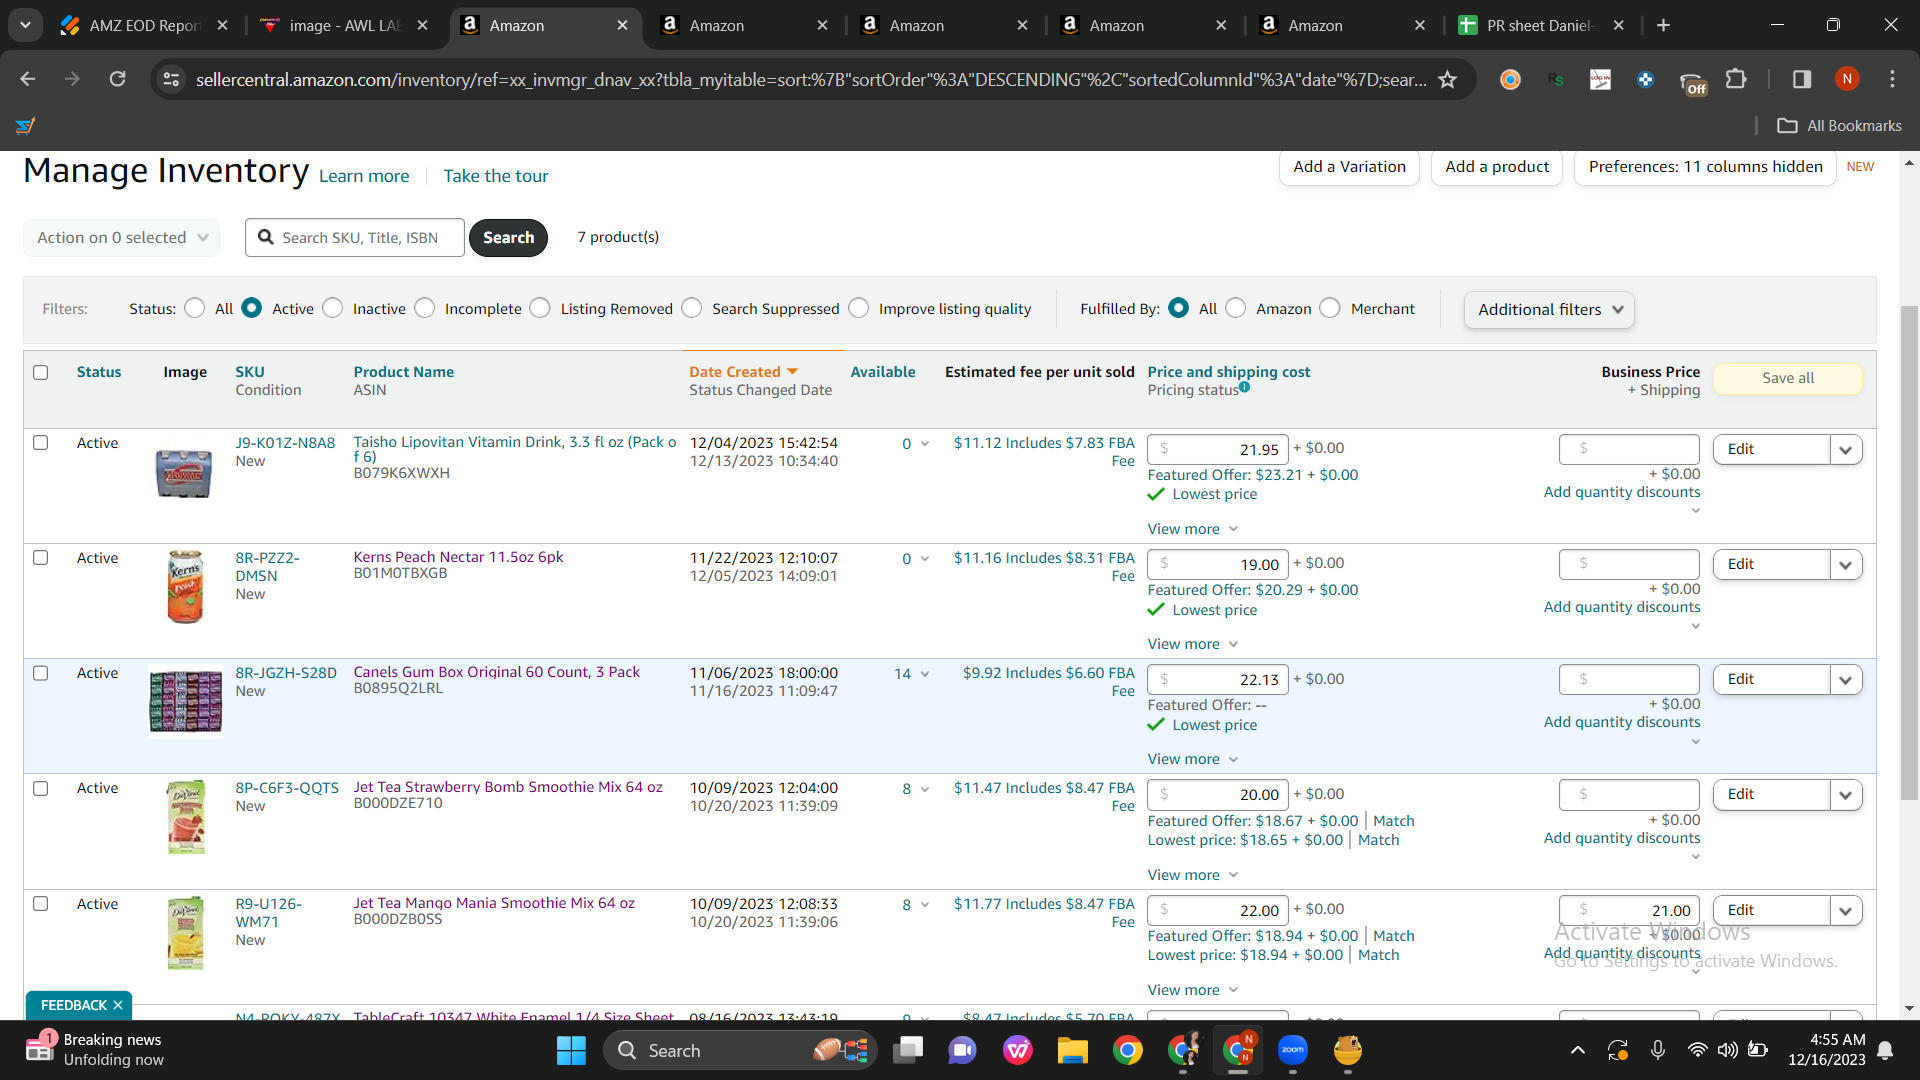Open the tab search dropdown arrow

click(25, 25)
